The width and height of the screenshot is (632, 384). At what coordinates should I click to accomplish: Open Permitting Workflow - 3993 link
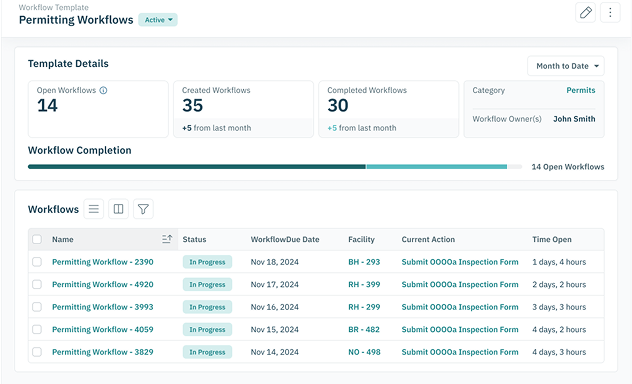[x=103, y=307]
